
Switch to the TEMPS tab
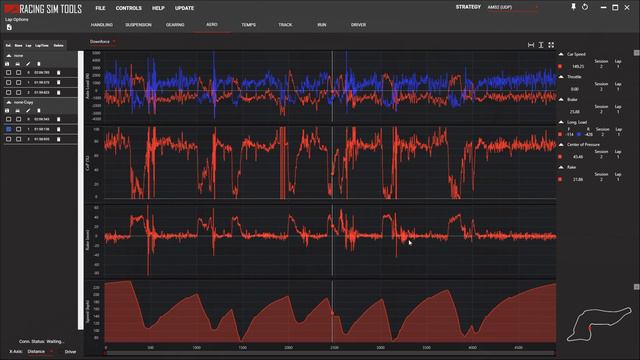[249, 25]
